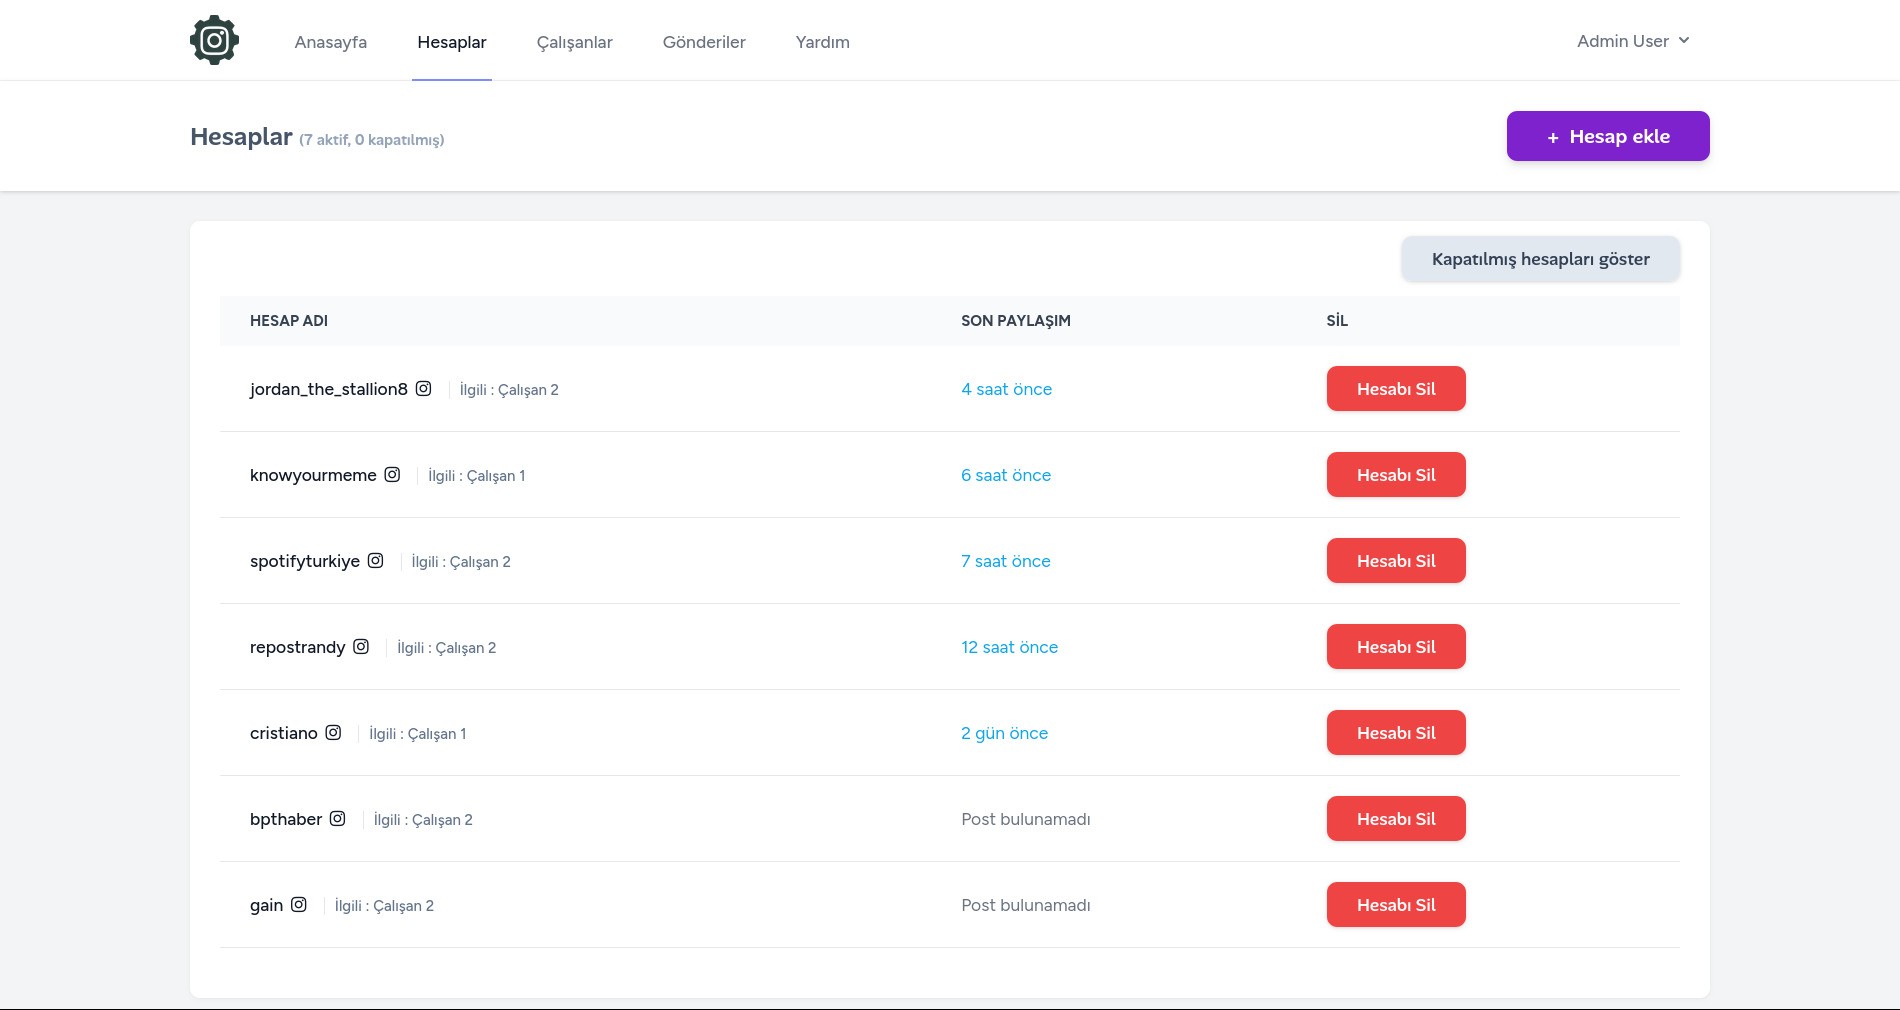
Task: Click İlgili : Çalışan 2 beside repostrandy
Action: pos(447,648)
